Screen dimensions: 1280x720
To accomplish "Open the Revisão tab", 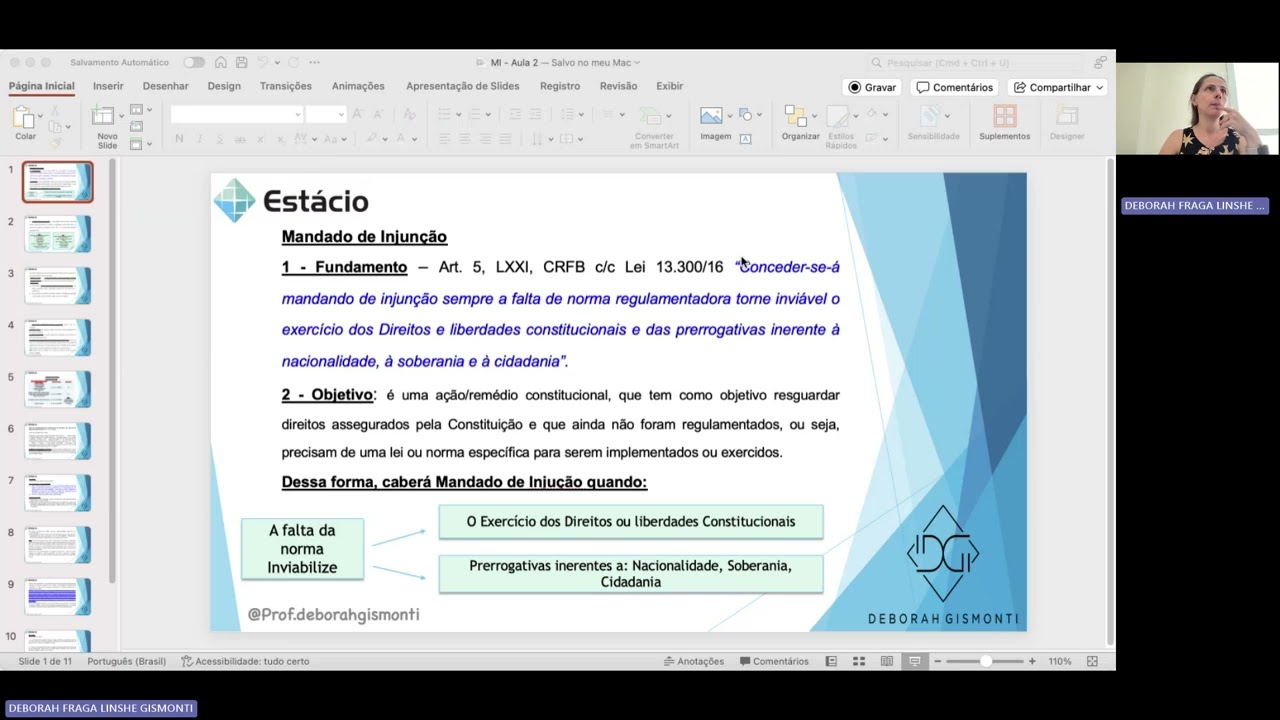I will point(618,86).
